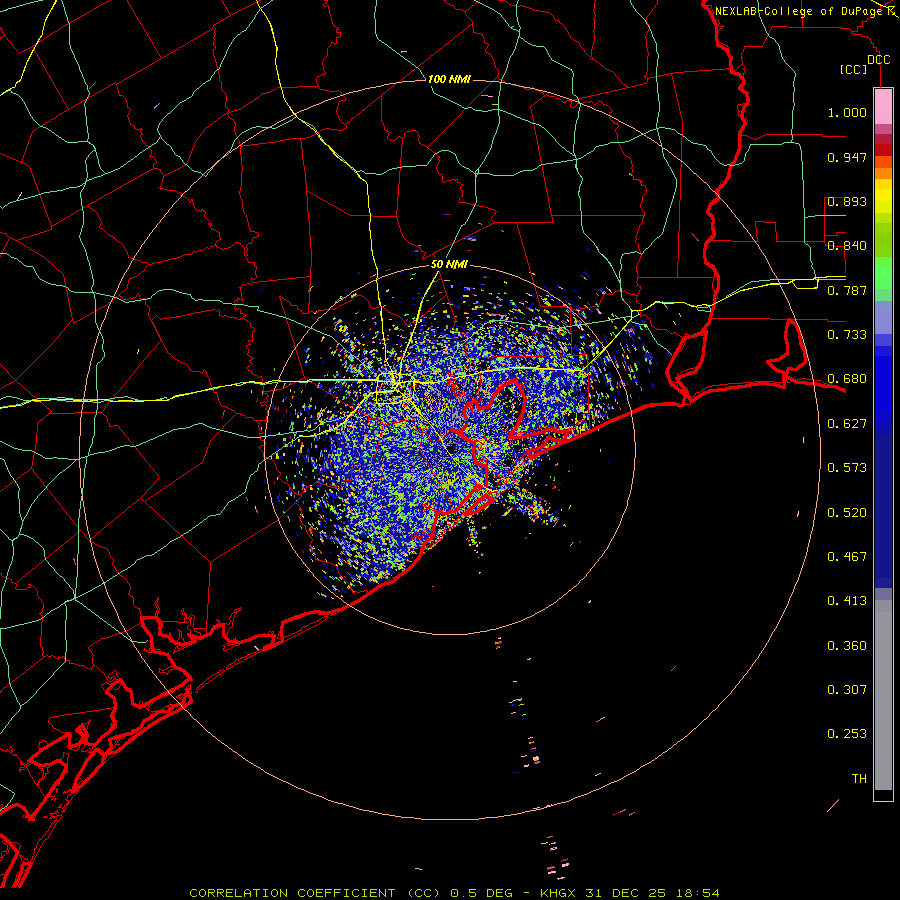Click the 0.947 color scale value
The height and width of the screenshot is (900, 900).
[x=847, y=157]
